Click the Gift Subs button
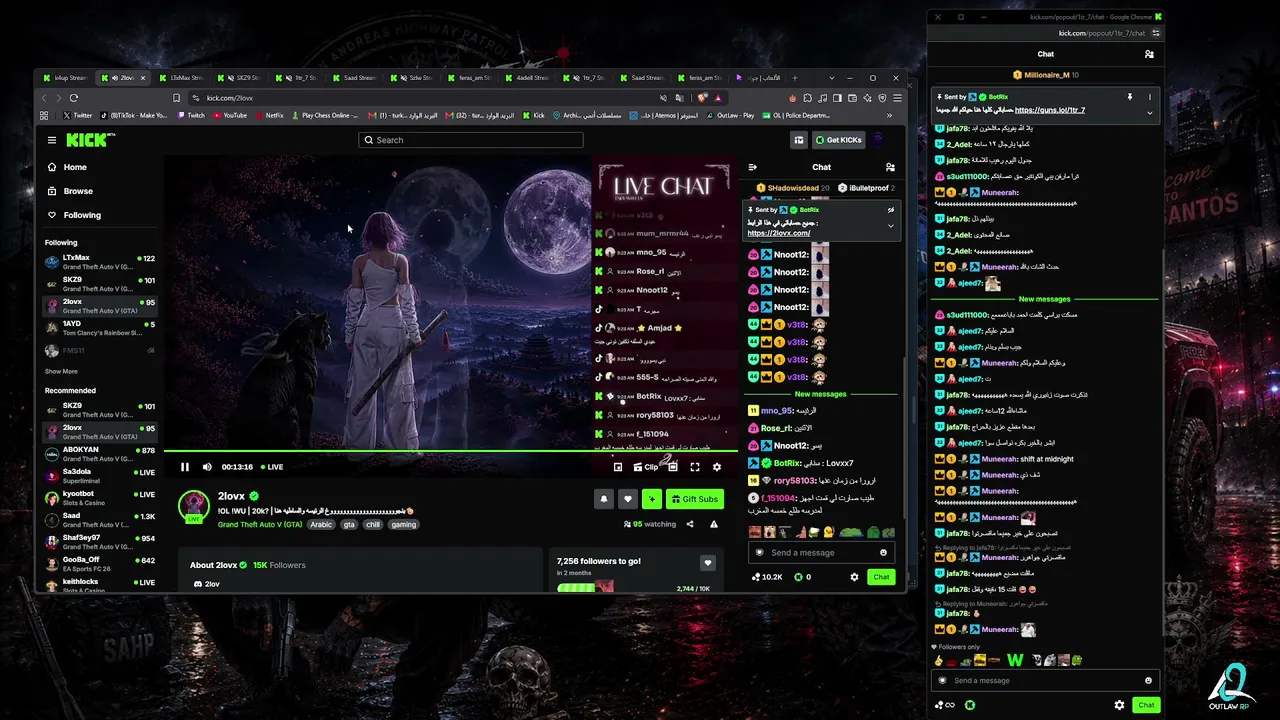 pyautogui.click(x=695, y=499)
